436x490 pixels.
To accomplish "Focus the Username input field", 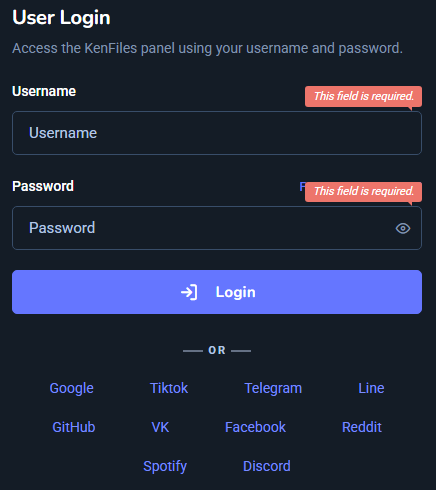I will click(x=217, y=133).
